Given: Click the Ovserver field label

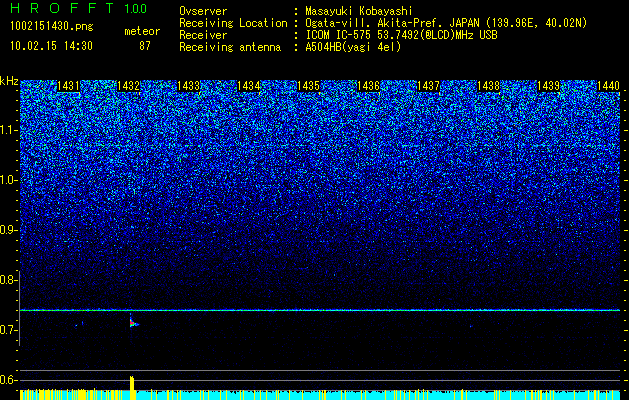Looking at the screenshot, I should tap(203, 11).
